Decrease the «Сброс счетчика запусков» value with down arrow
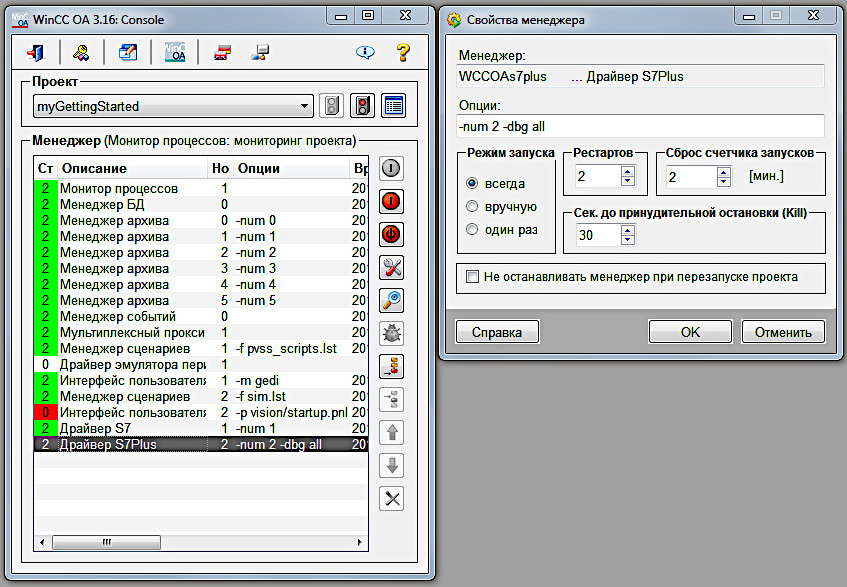847x587 pixels. (x=724, y=181)
